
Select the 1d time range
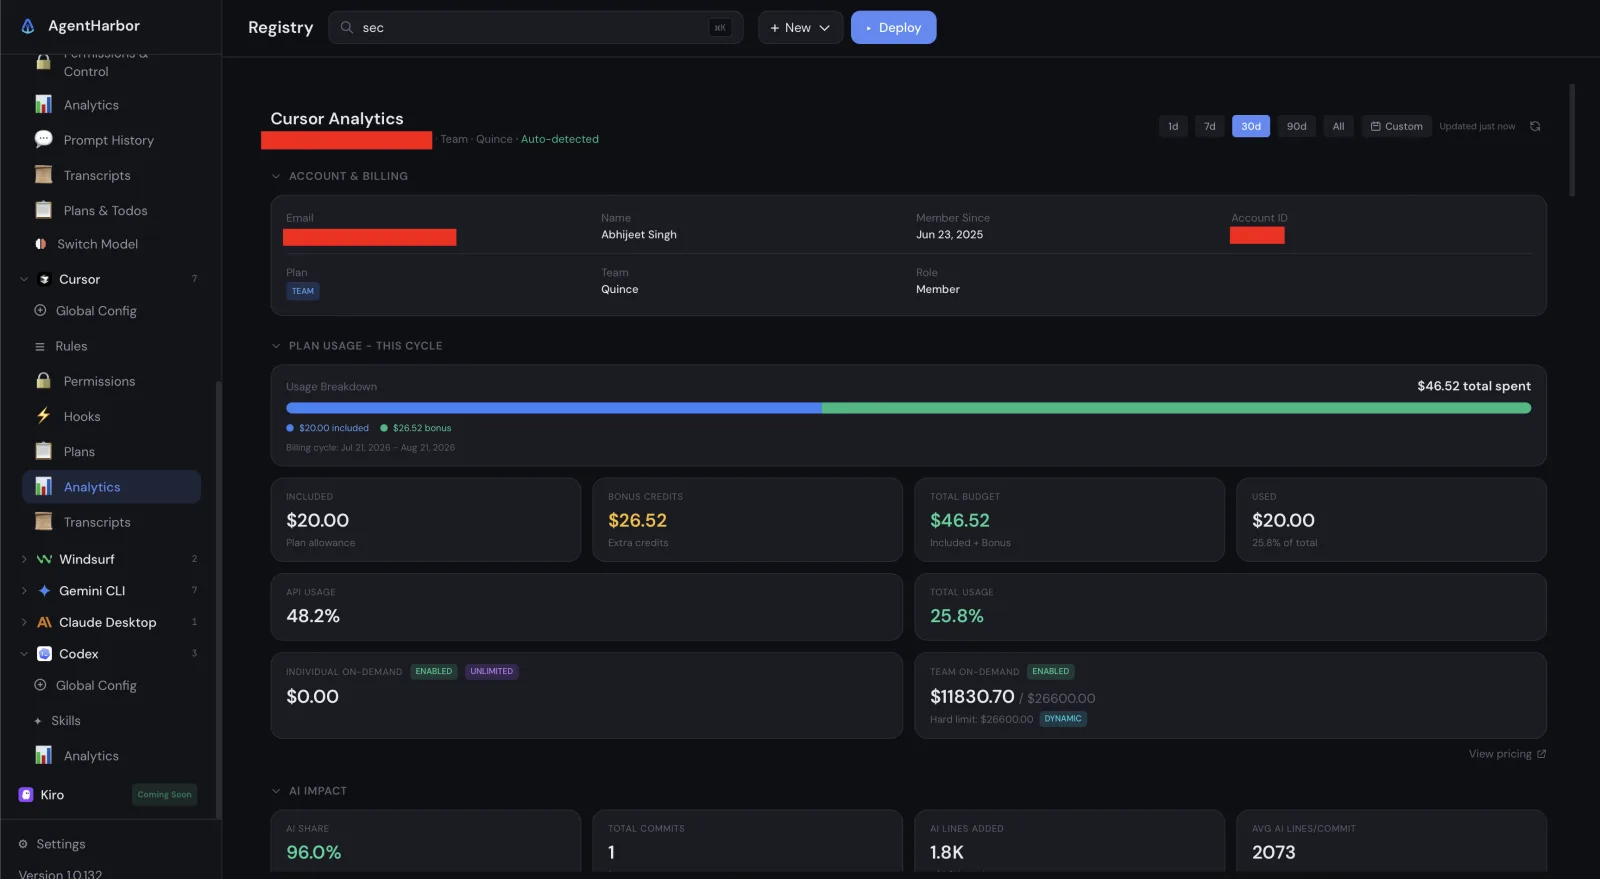point(1173,126)
